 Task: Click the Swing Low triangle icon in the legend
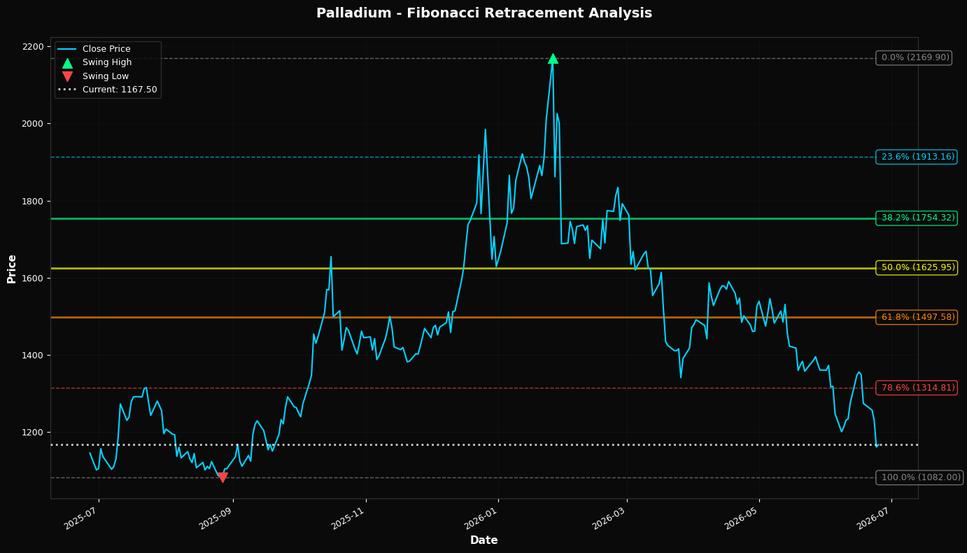pyautogui.click(x=67, y=76)
